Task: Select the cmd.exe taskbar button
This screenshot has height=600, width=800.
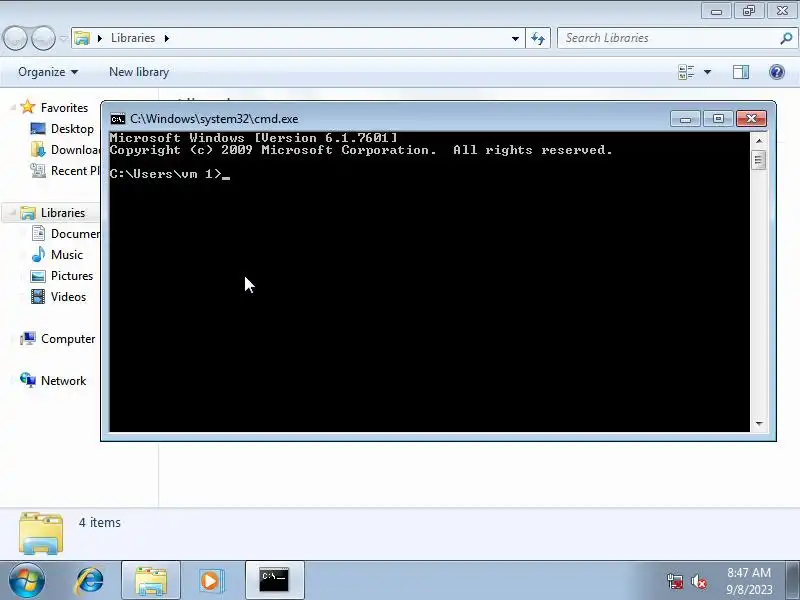Action: 274,581
